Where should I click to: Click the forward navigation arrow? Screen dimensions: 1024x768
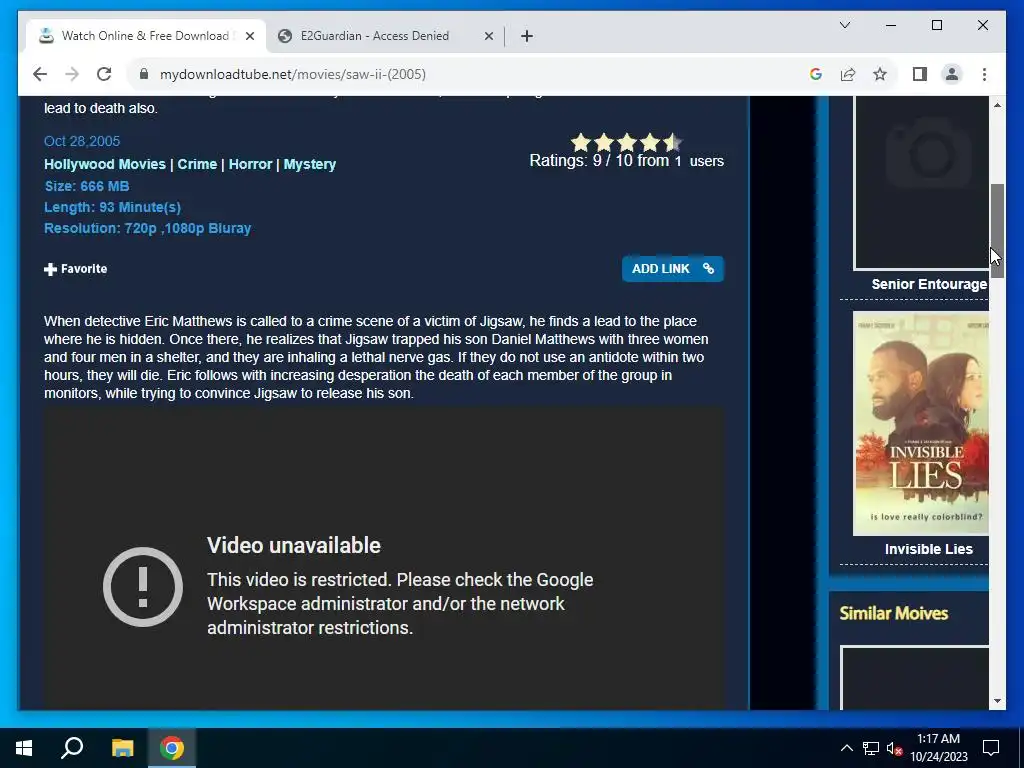[72, 74]
